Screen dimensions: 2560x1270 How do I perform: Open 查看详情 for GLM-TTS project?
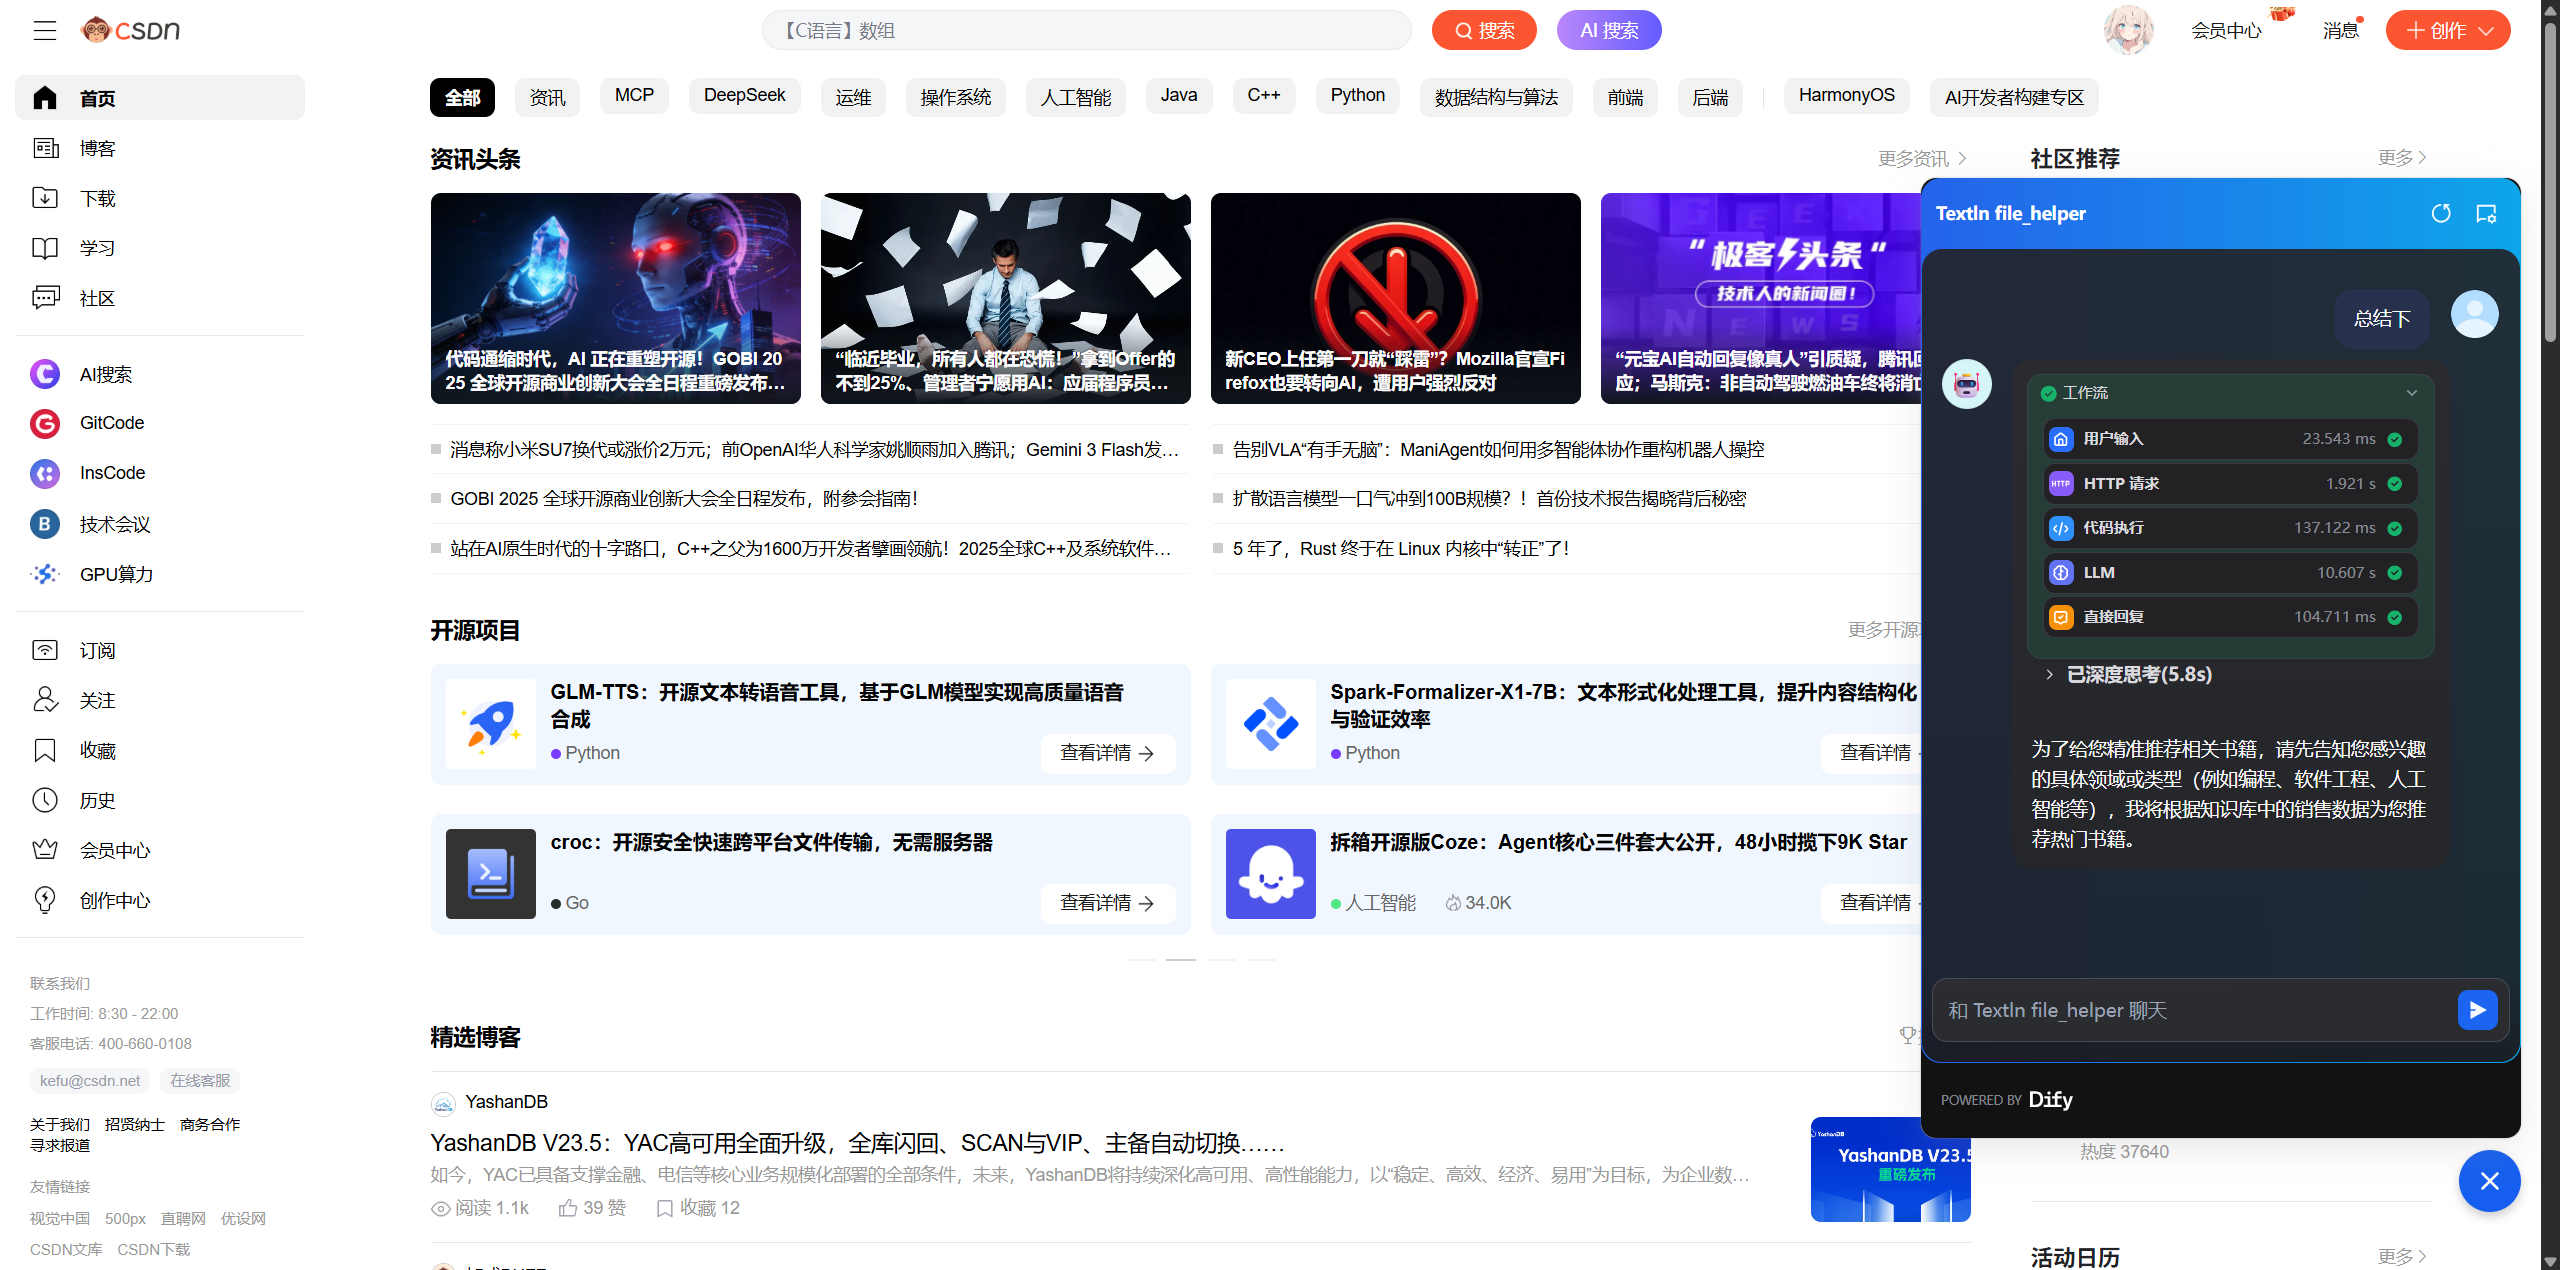coord(1107,753)
